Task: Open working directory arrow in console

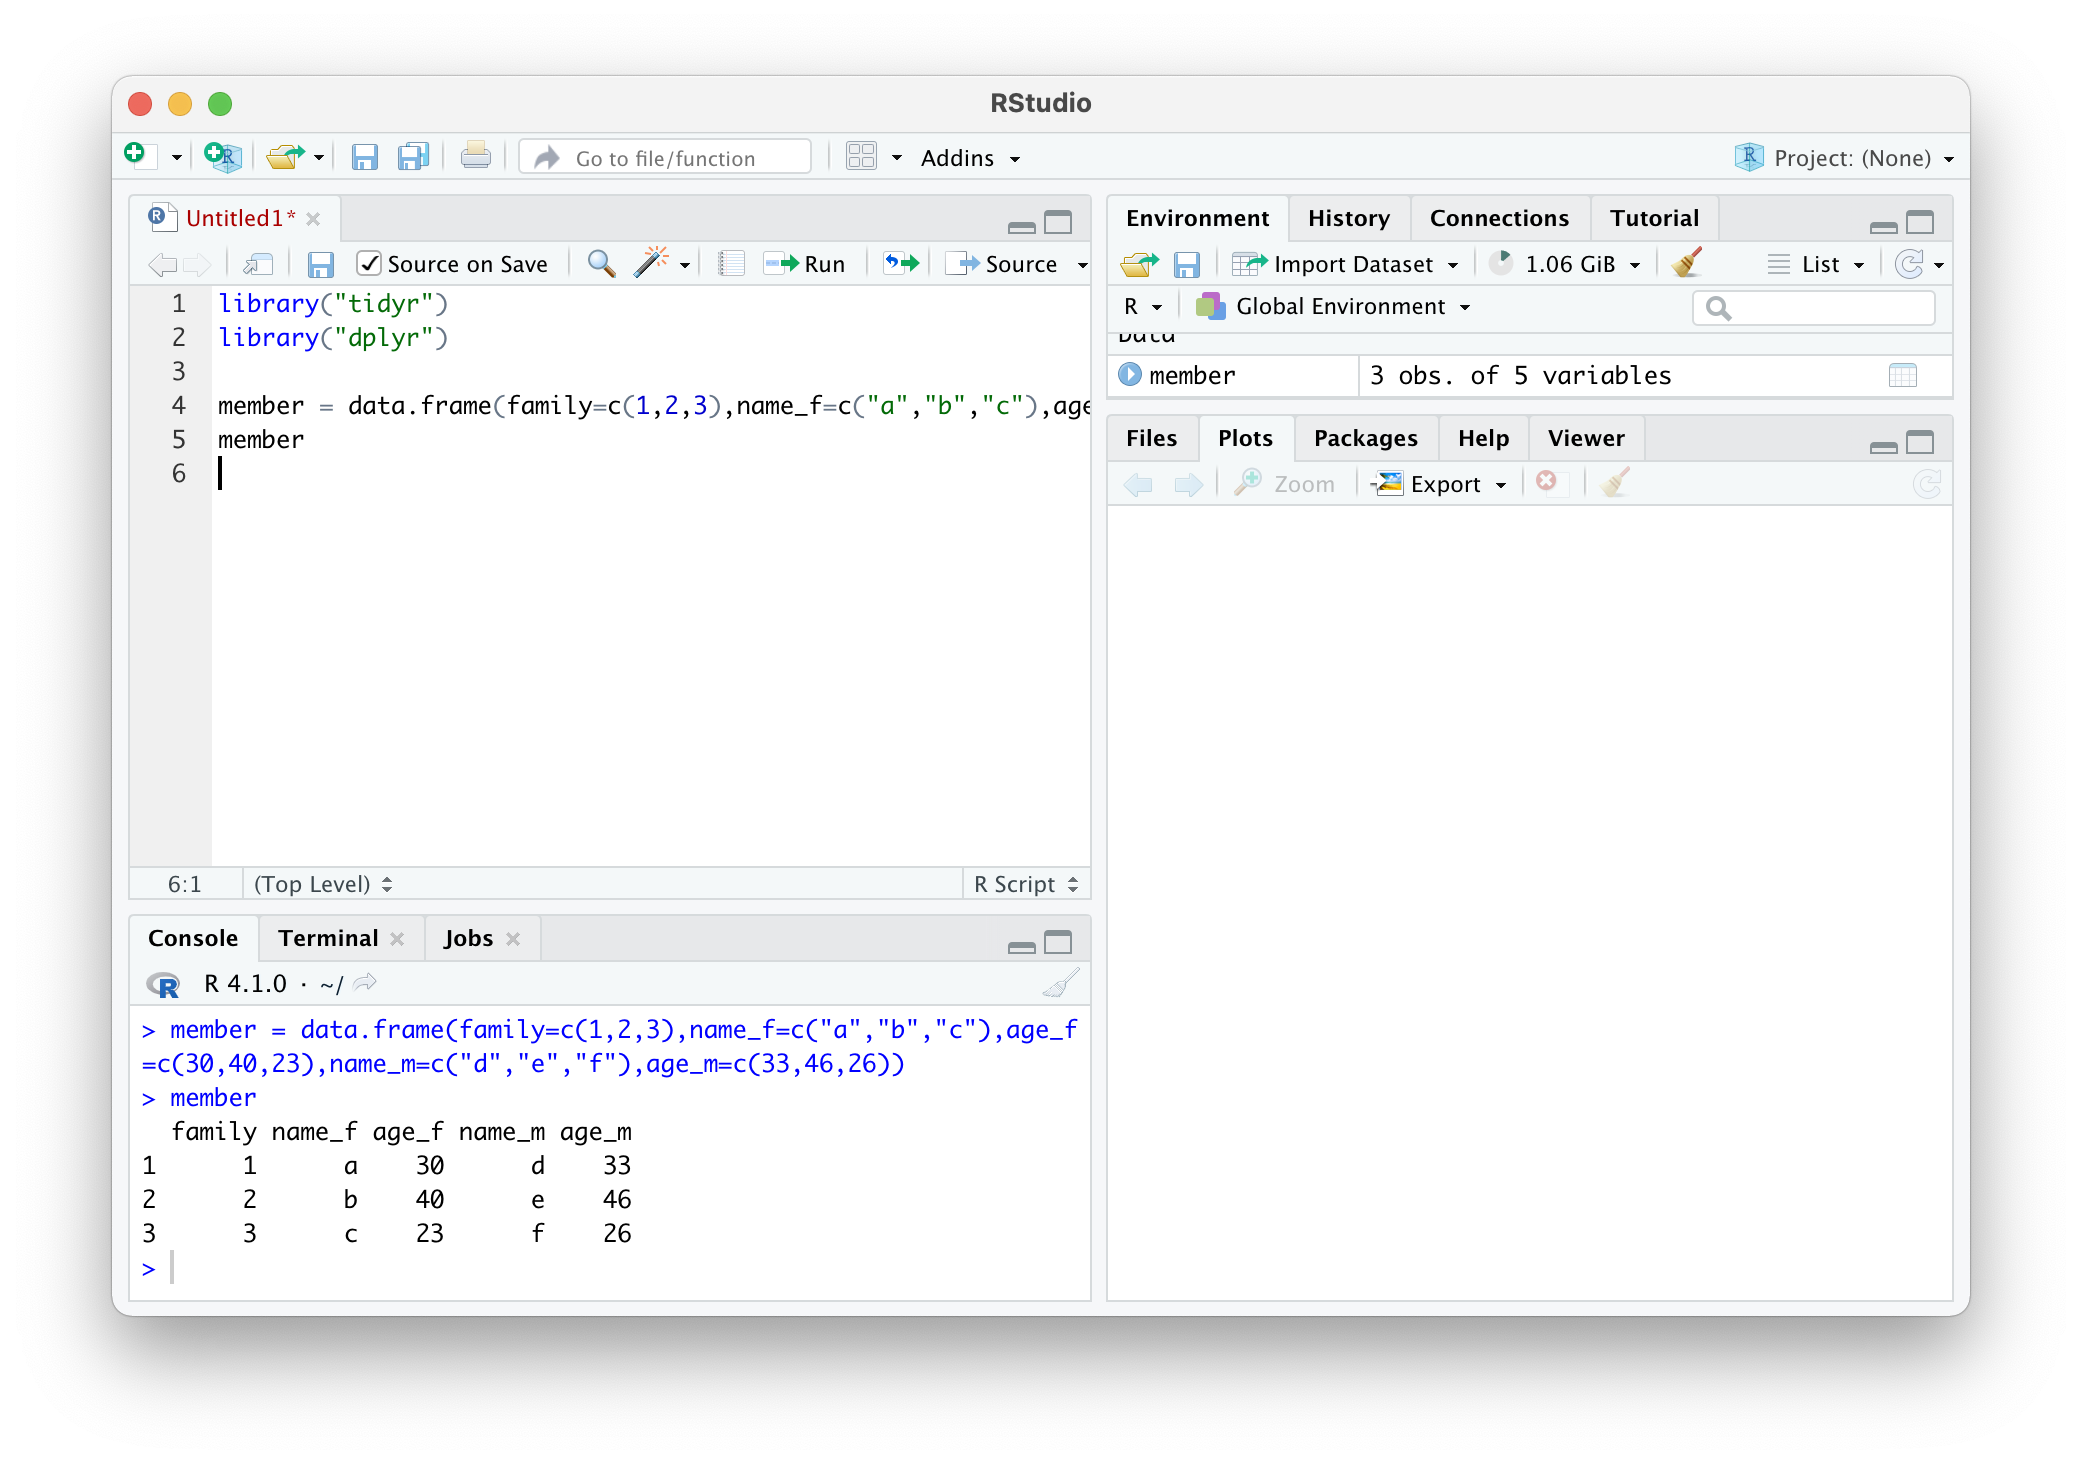Action: click(365, 983)
